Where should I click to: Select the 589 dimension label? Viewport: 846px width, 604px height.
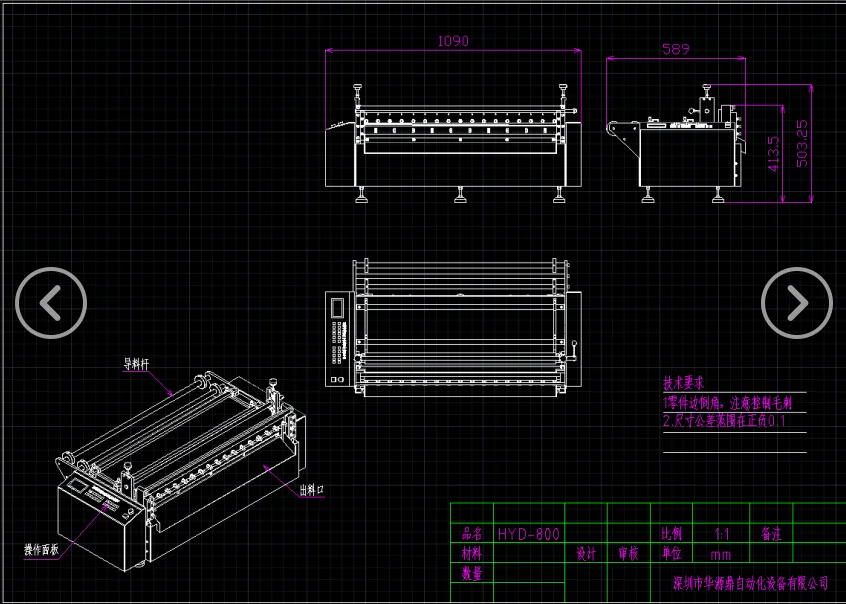(676, 49)
